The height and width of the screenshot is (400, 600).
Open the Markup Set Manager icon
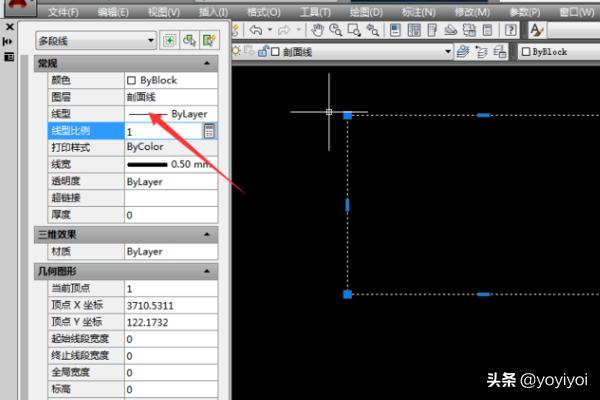click(469, 30)
